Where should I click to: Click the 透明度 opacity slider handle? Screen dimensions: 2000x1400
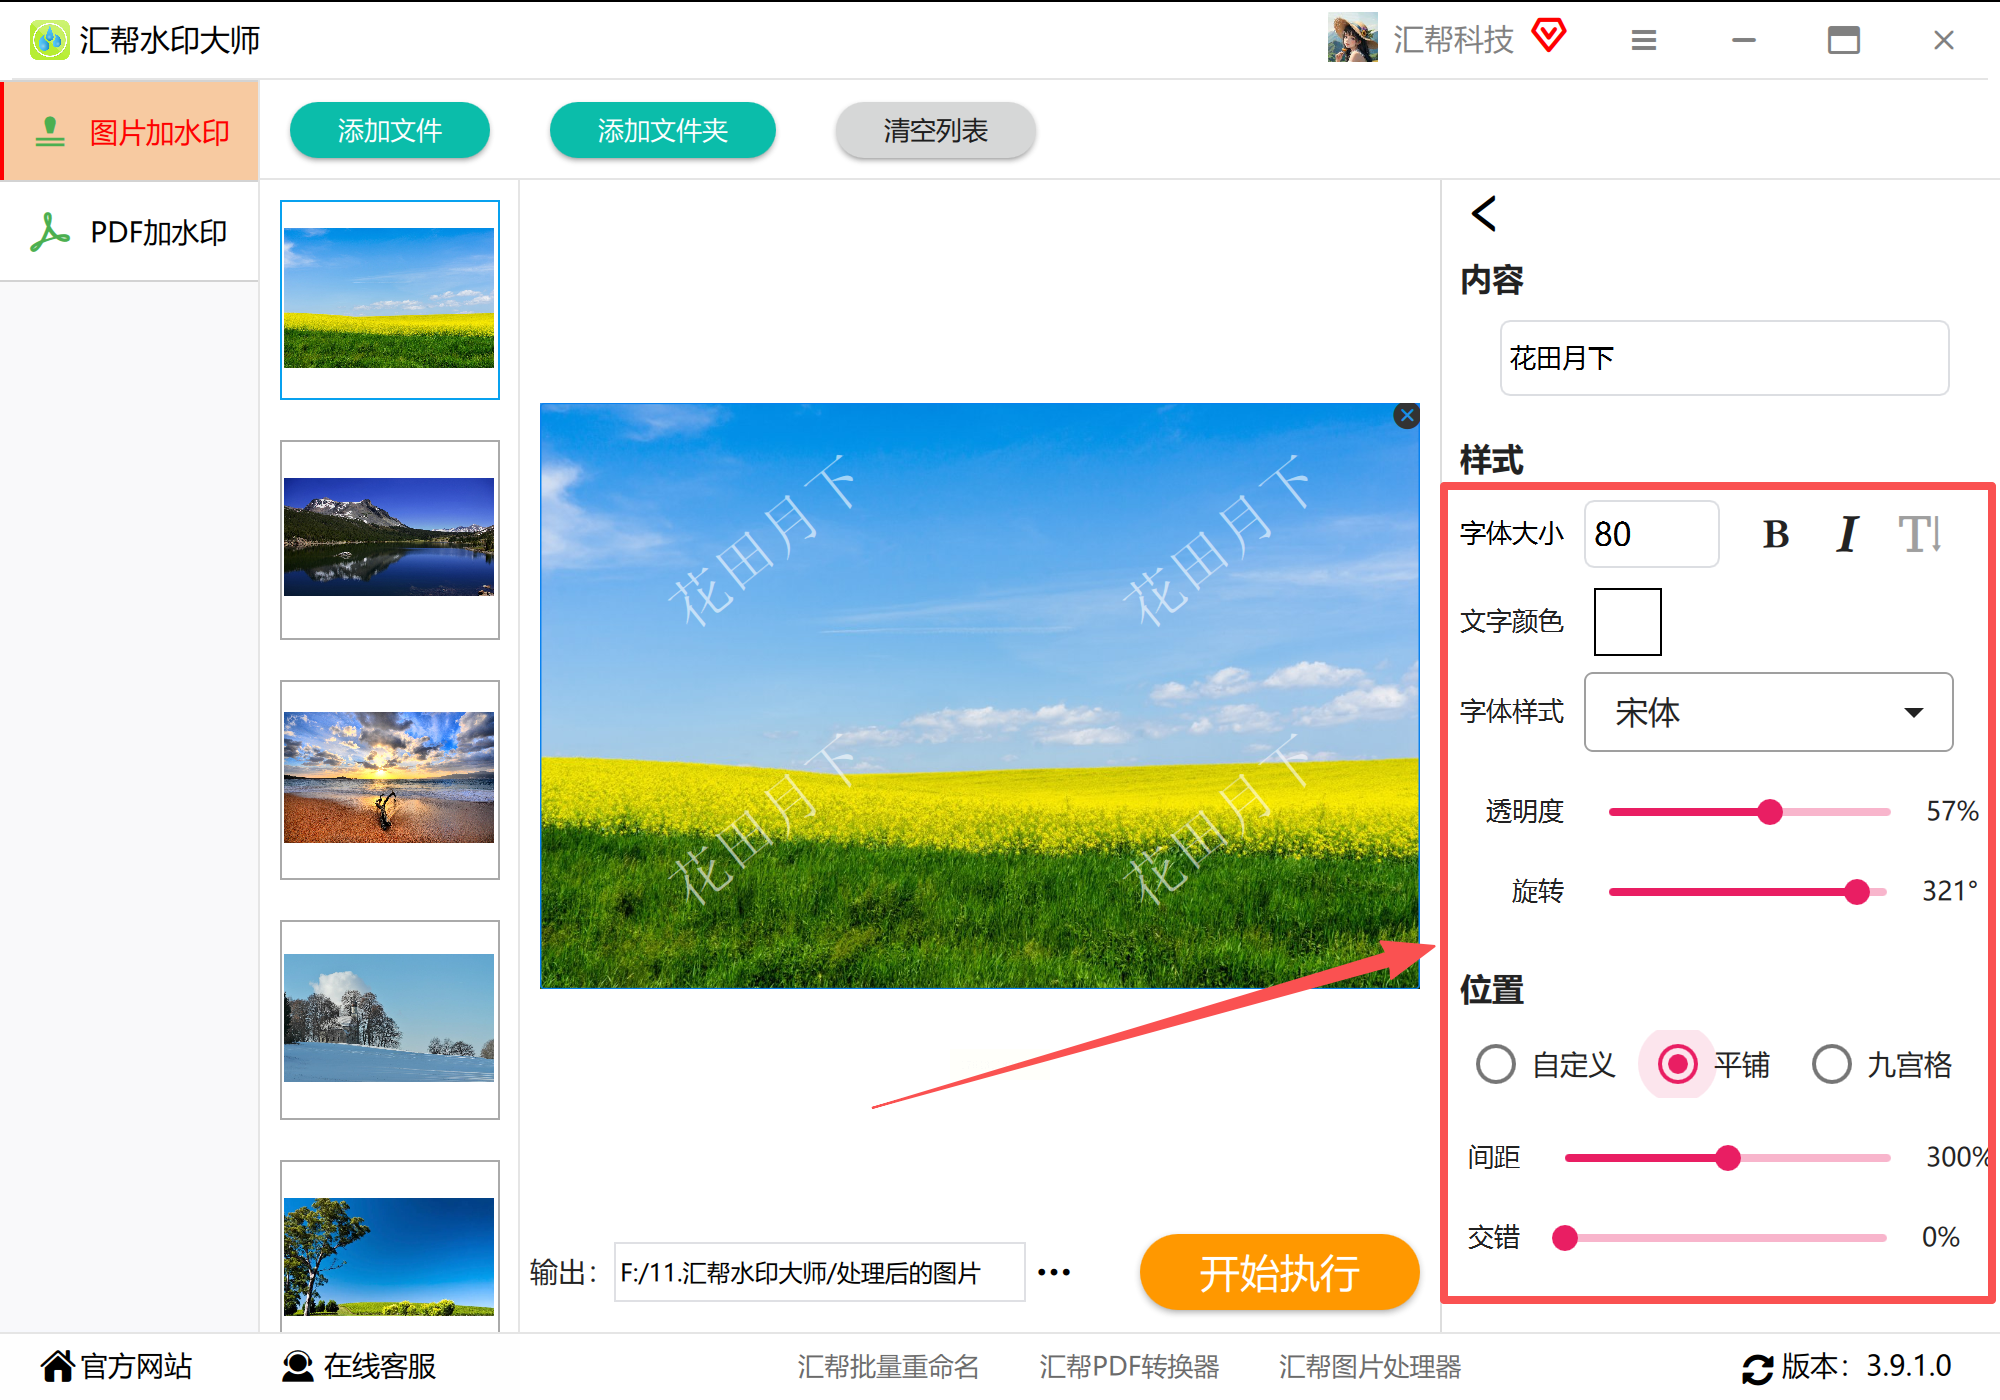click(x=1770, y=812)
